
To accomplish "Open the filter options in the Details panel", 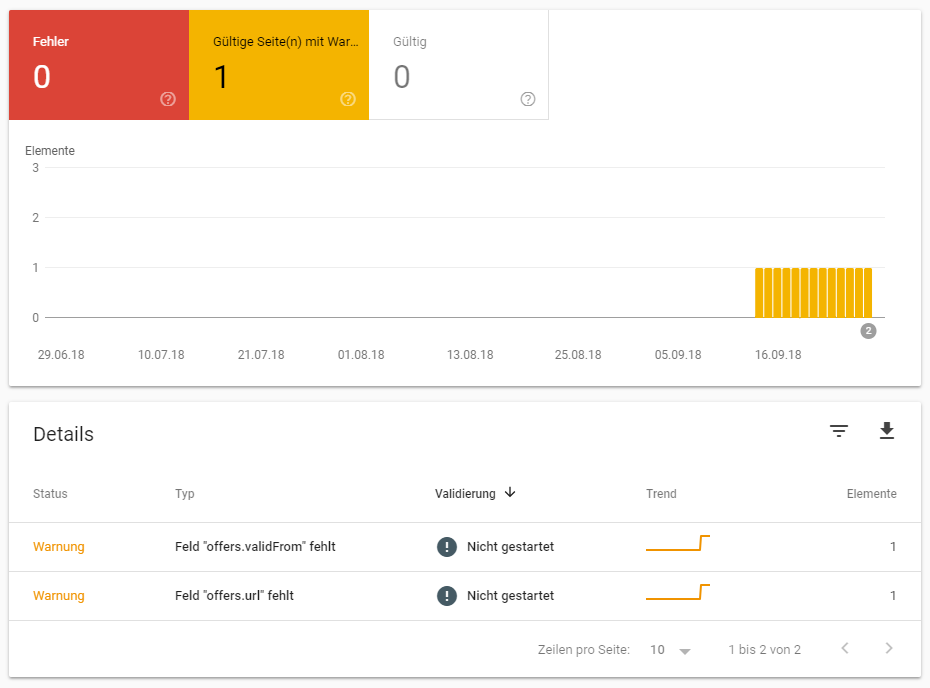I will 838,431.
